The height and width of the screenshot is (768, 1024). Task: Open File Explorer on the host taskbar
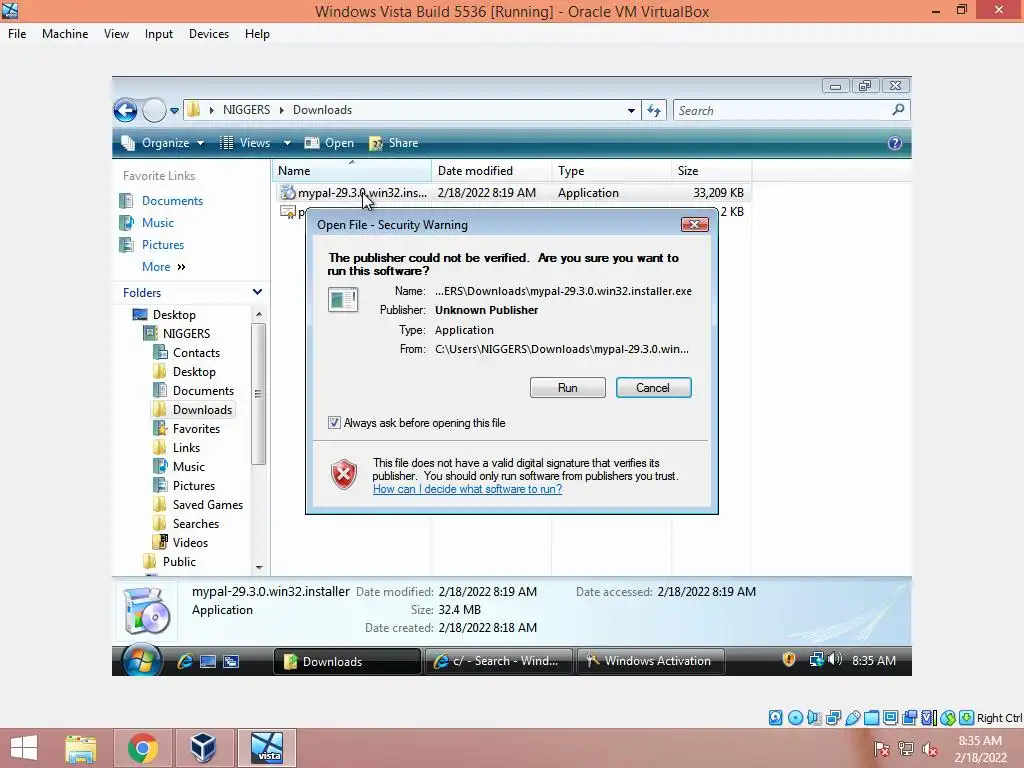pyautogui.click(x=81, y=748)
